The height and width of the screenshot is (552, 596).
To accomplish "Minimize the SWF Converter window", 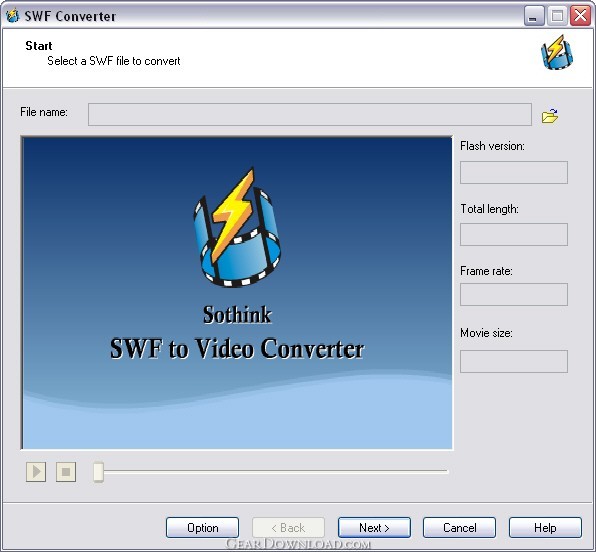I will click(x=534, y=16).
